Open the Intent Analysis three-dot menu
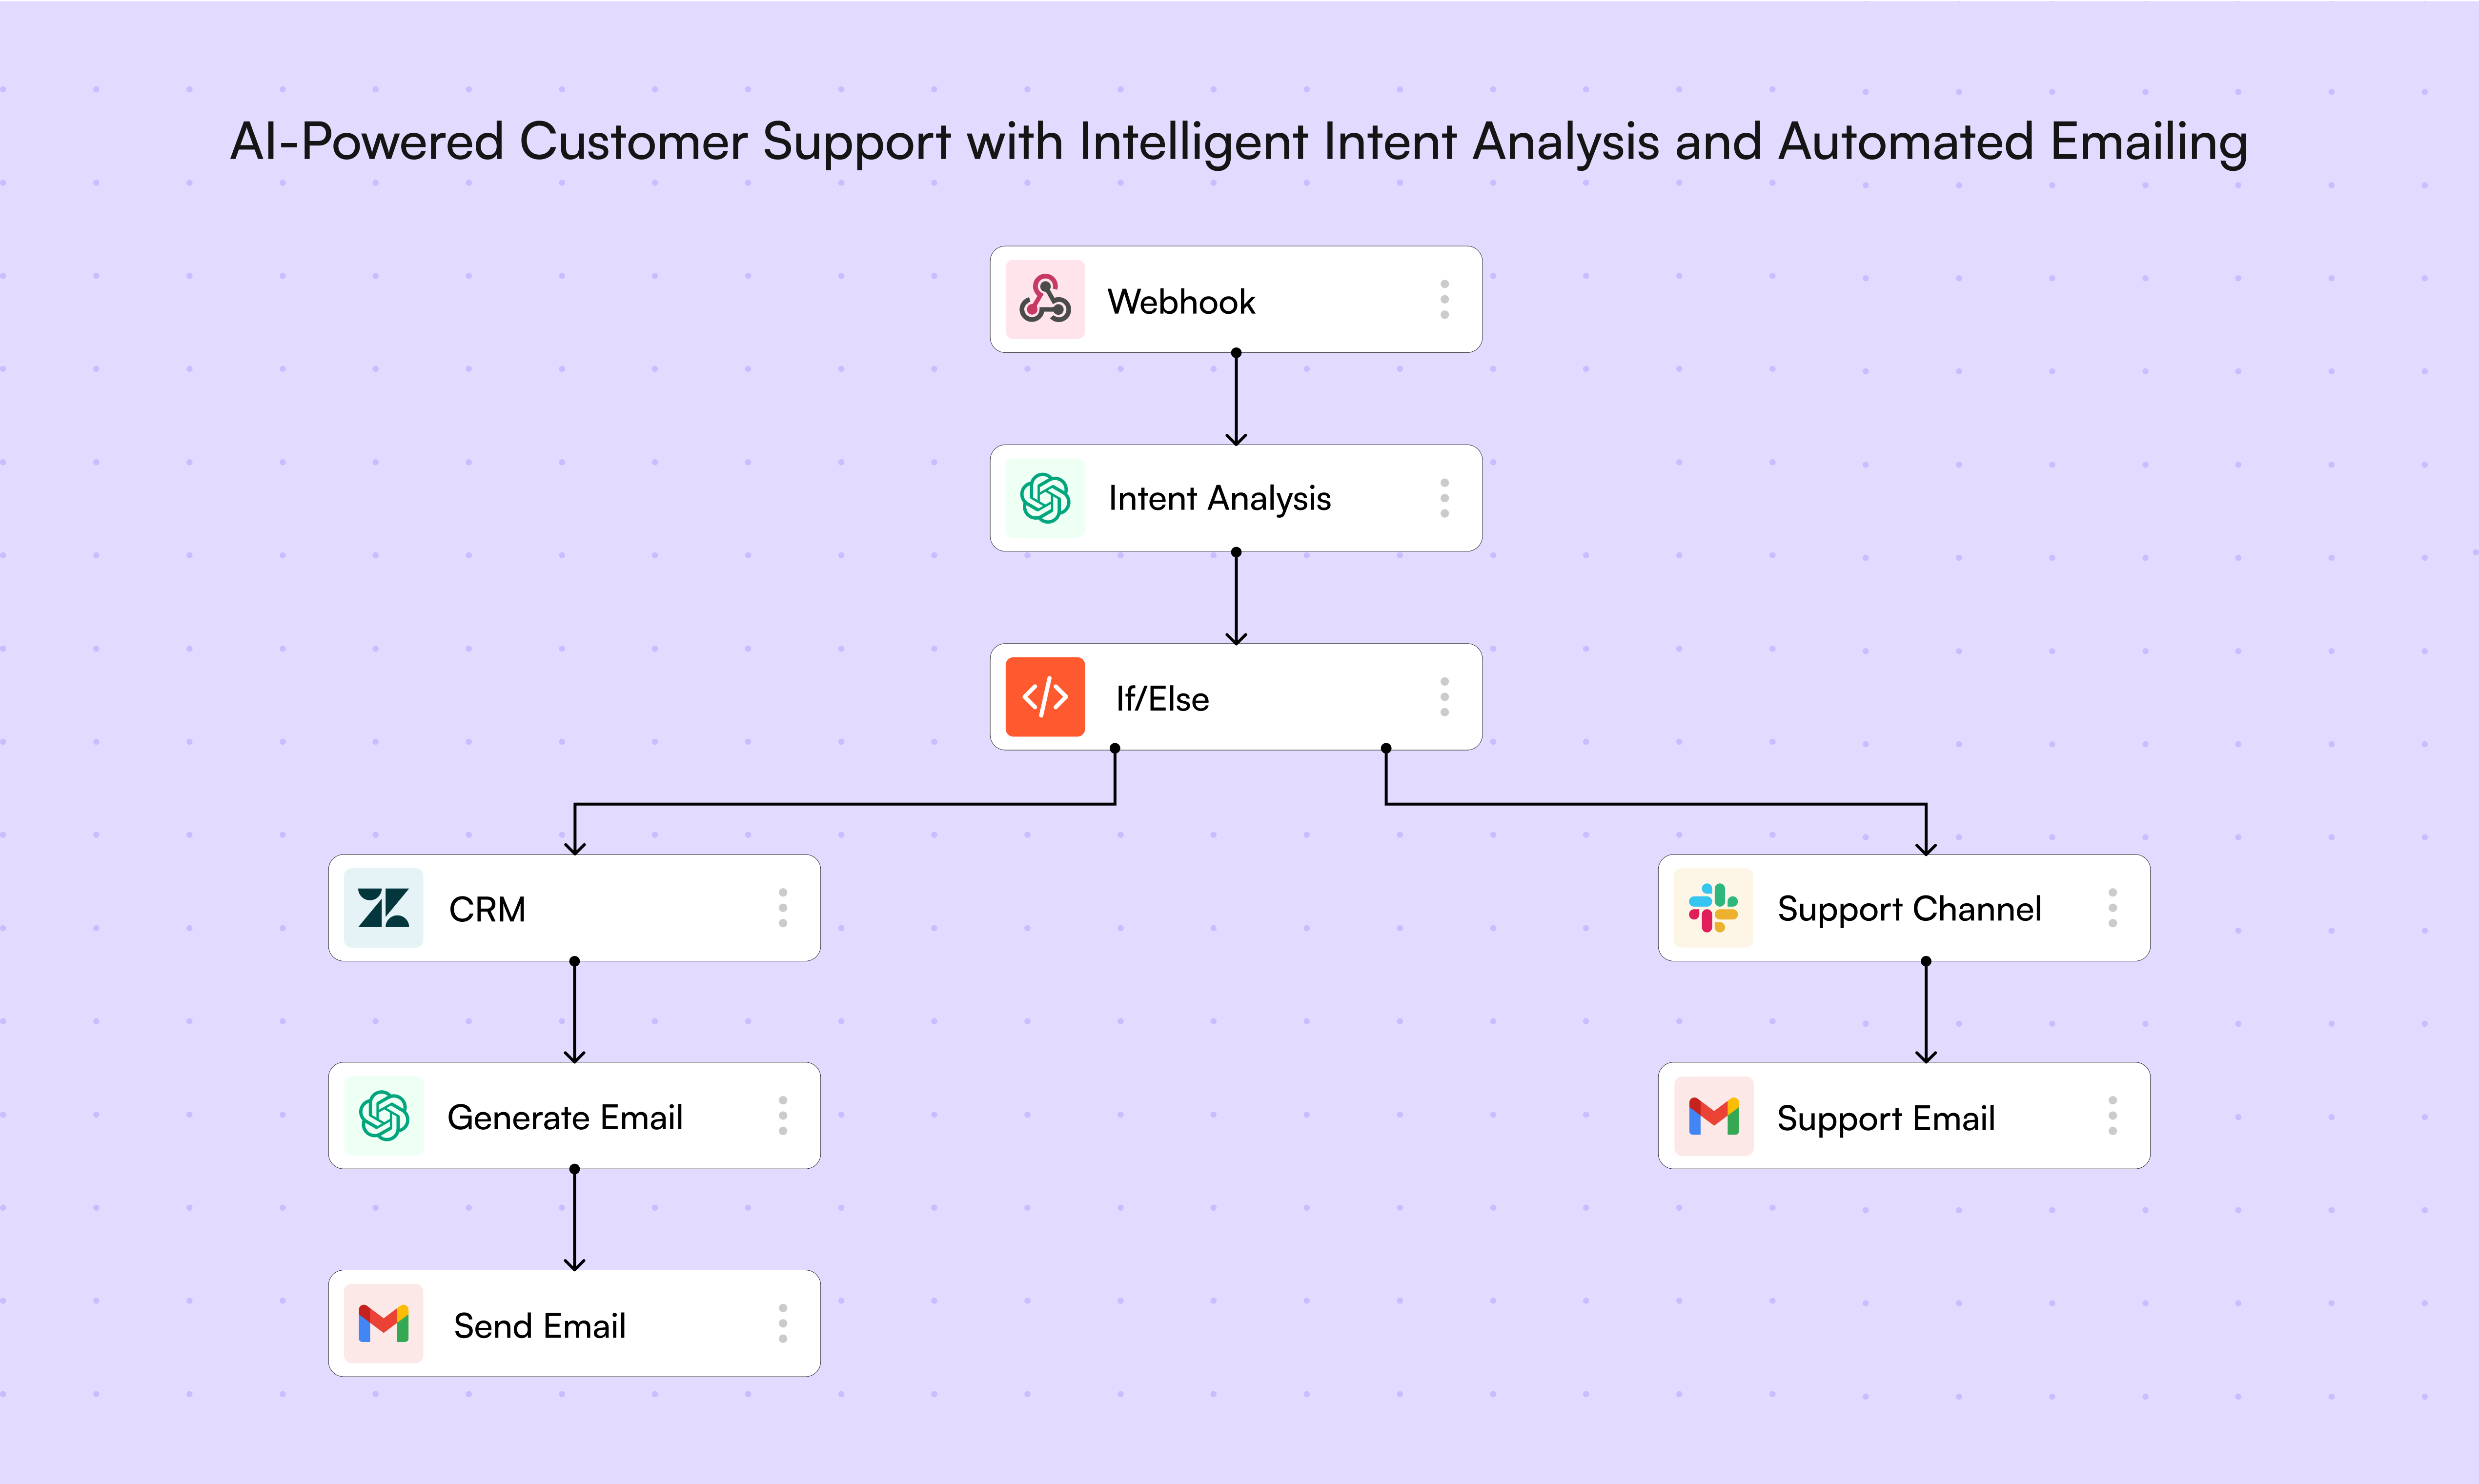The image size is (2479, 1484). (x=1444, y=498)
